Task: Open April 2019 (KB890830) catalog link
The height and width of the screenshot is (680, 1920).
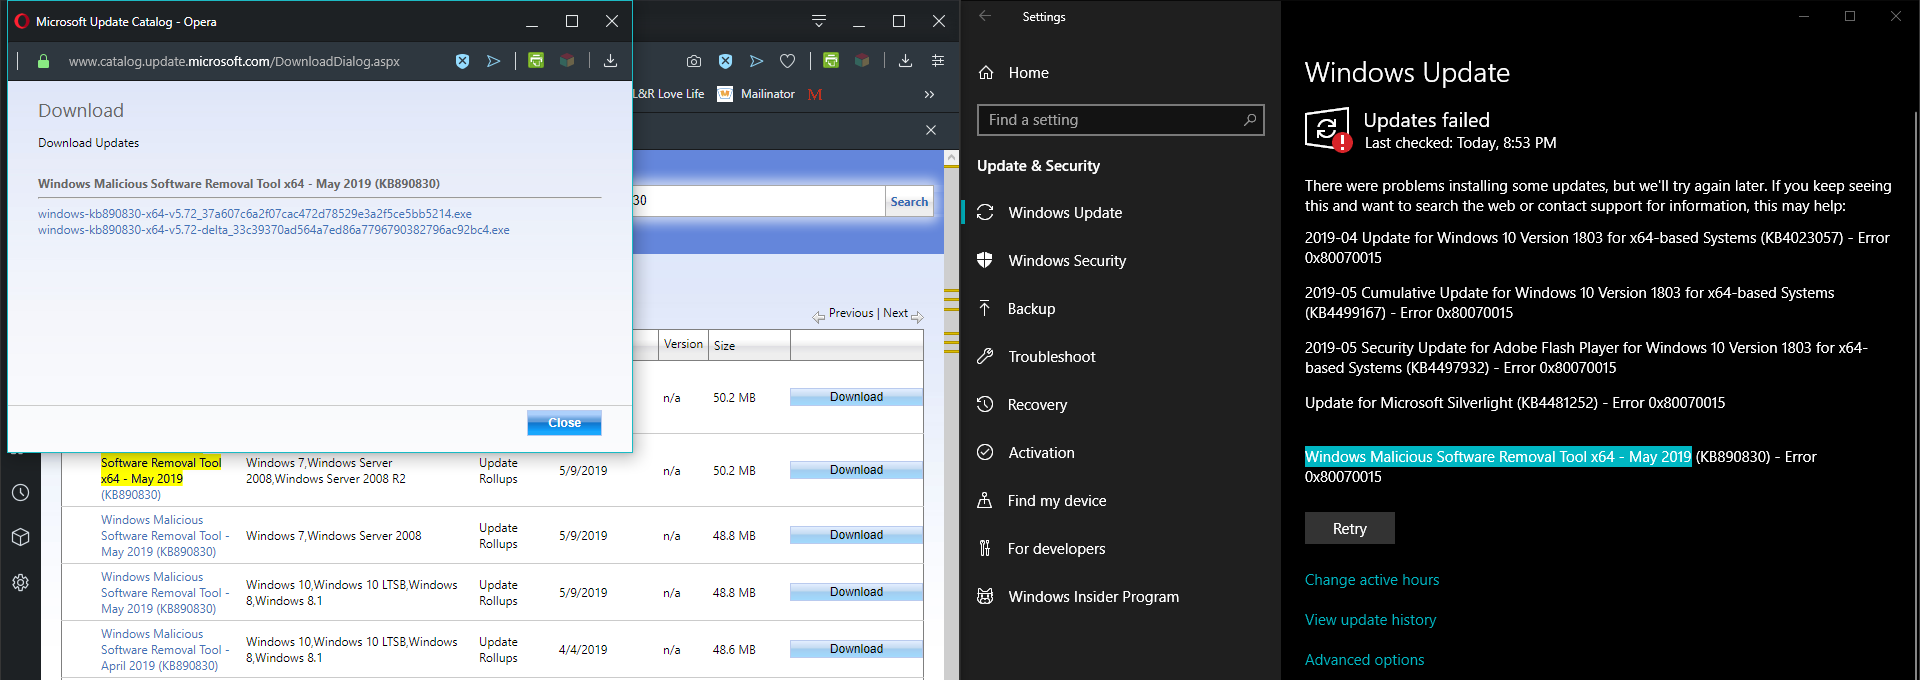Action: click(x=165, y=650)
